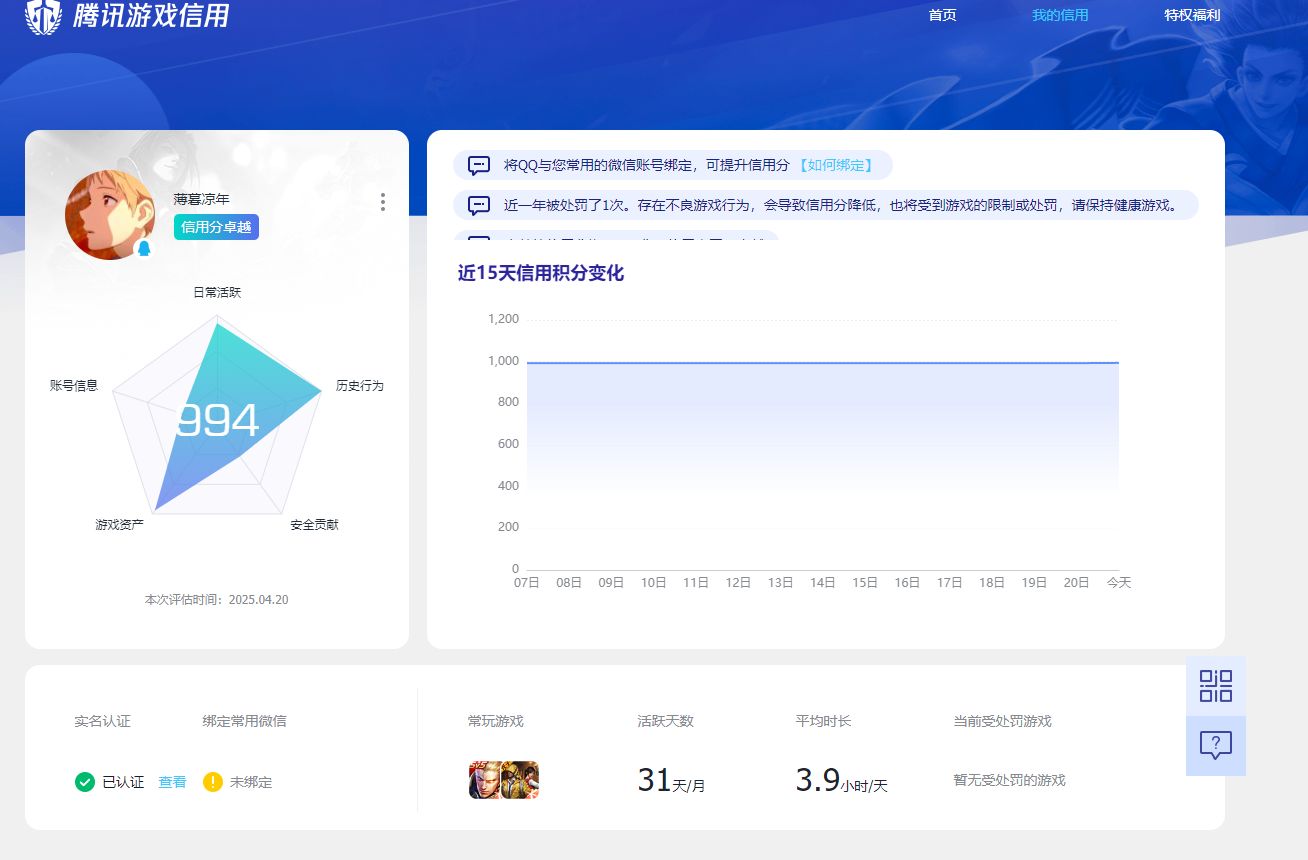
Task: Click the 实名认证 label
Action: [x=103, y=721]
